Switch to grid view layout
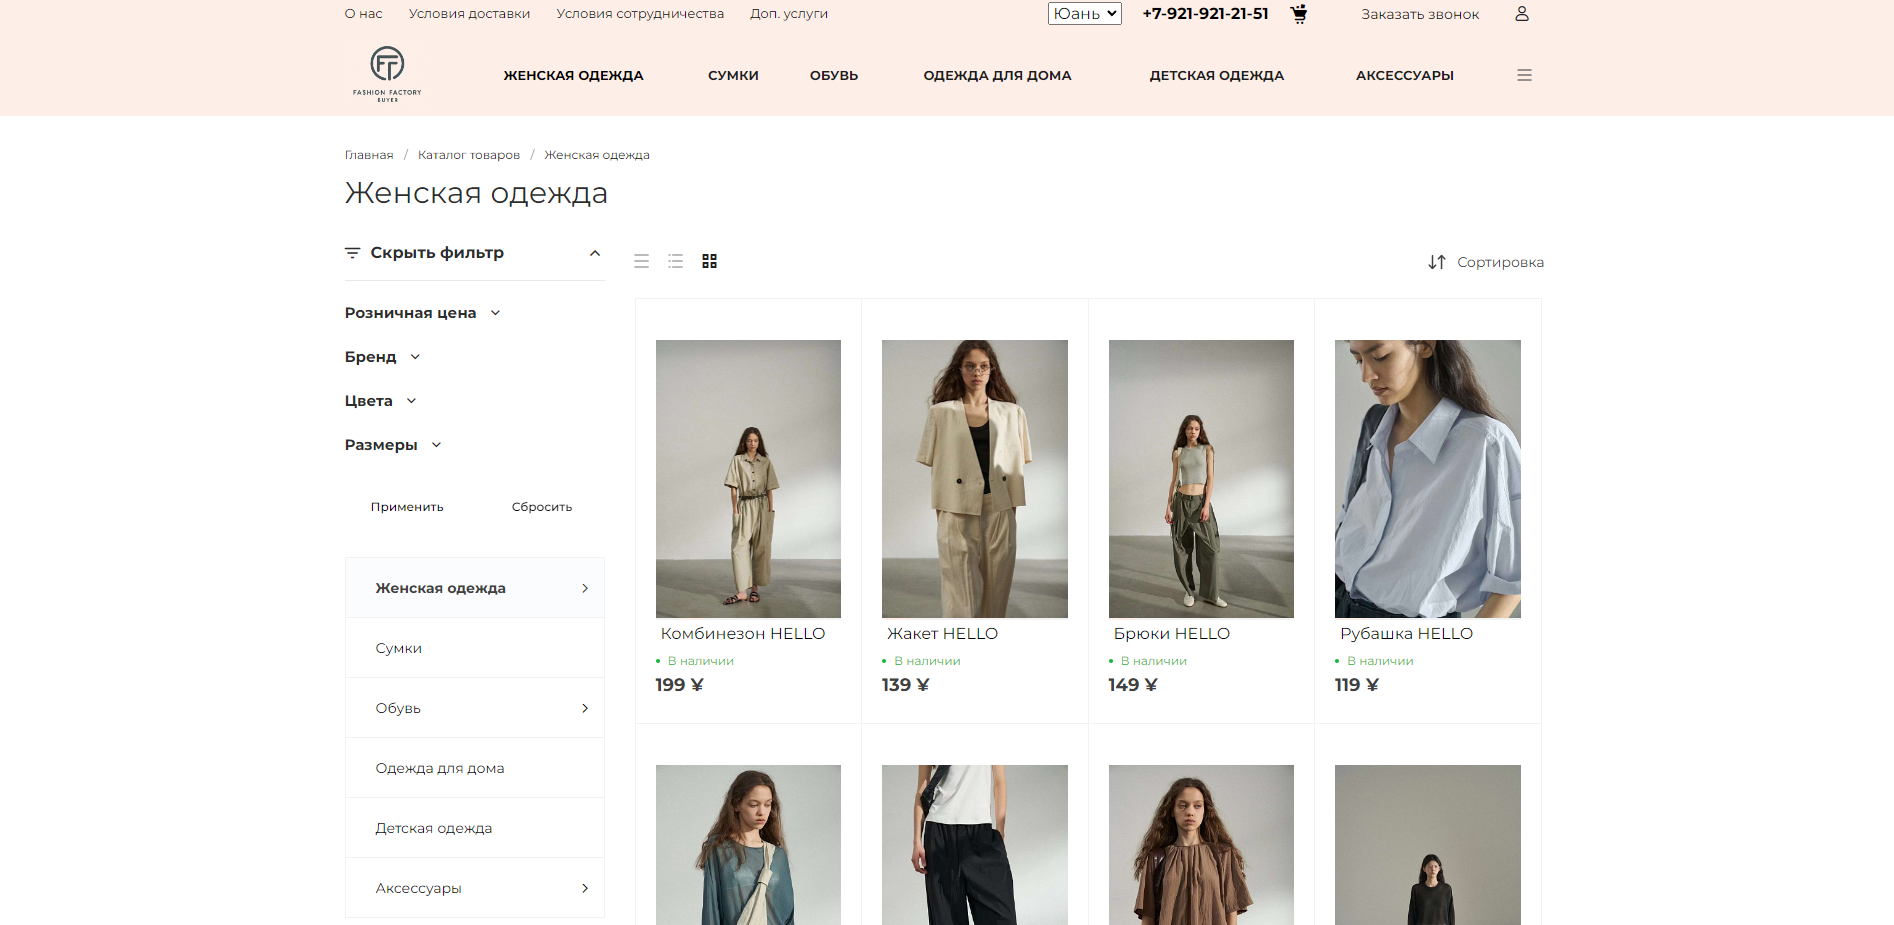Viewport: 1894px width, 925px height. 710,261
